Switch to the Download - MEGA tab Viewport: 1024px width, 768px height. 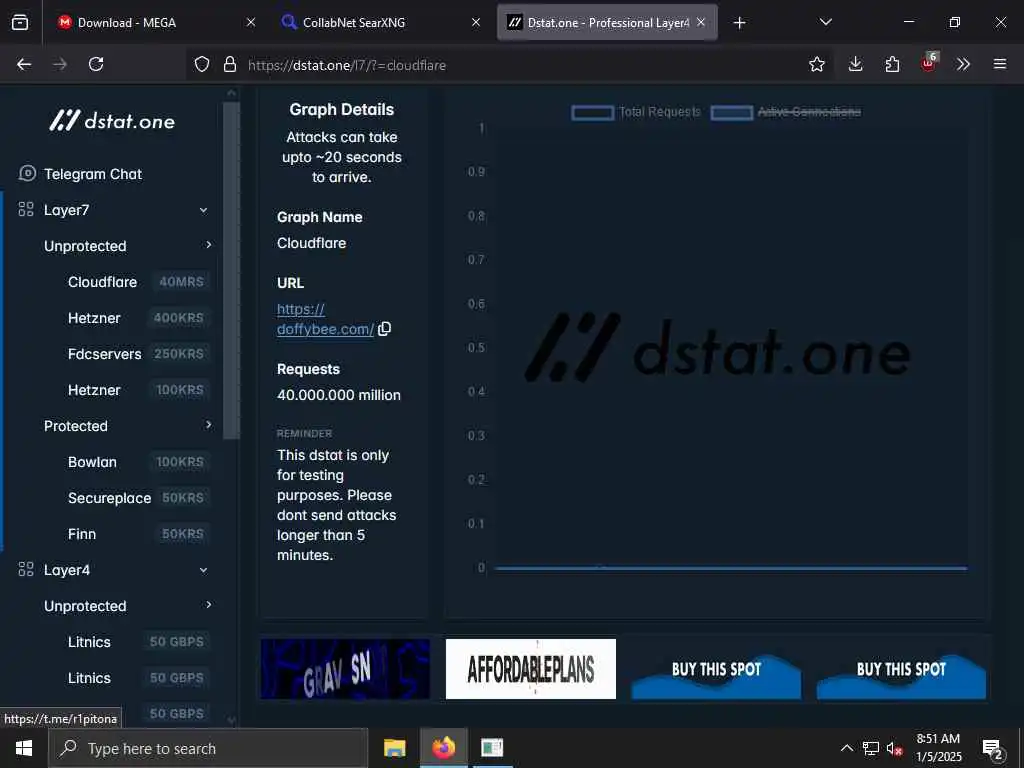point(155,22)
